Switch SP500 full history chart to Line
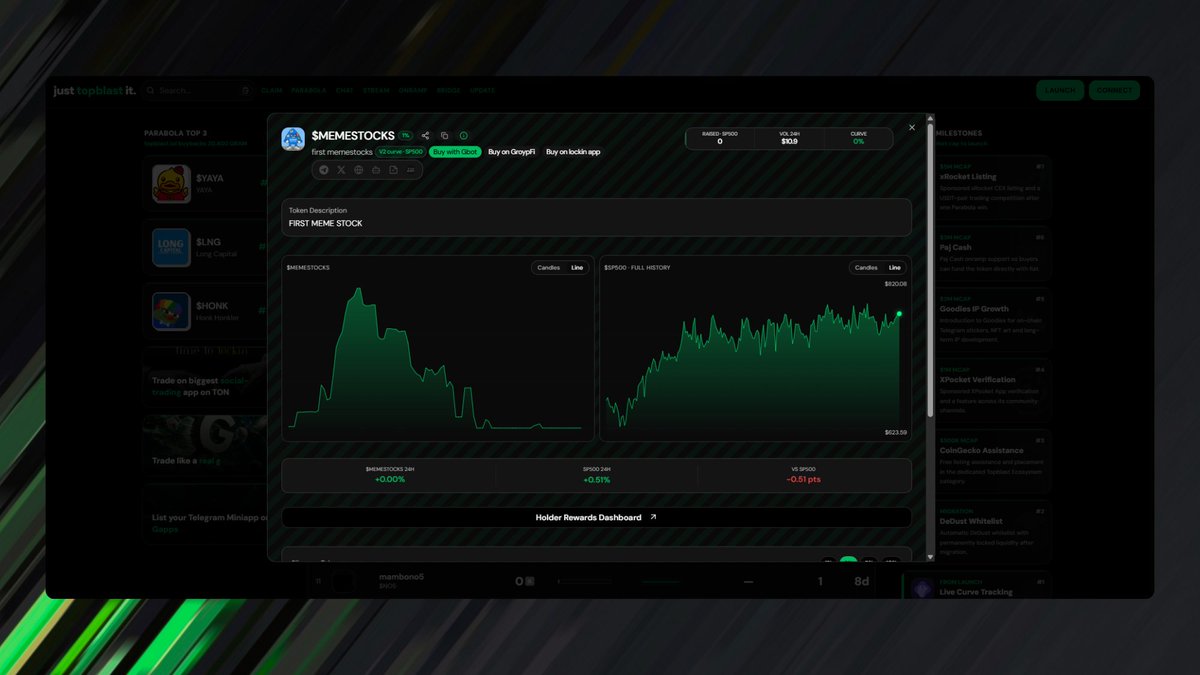1200x675 pixels. (x=894, y=268)
